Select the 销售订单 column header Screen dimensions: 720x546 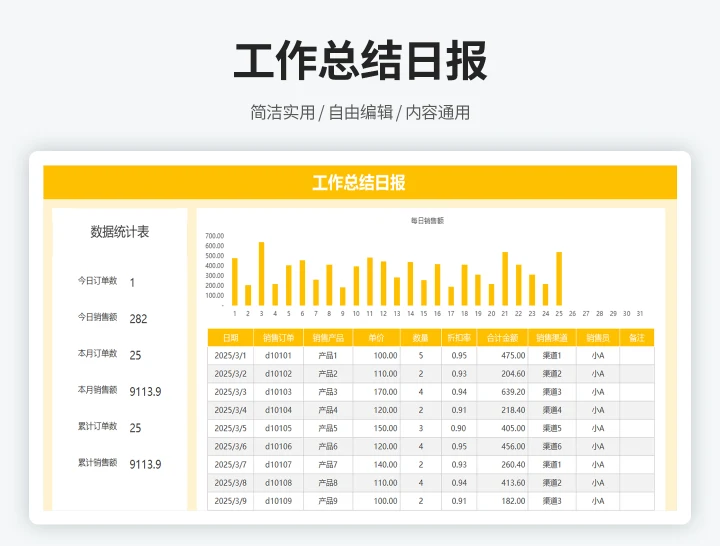coord(278,338)
